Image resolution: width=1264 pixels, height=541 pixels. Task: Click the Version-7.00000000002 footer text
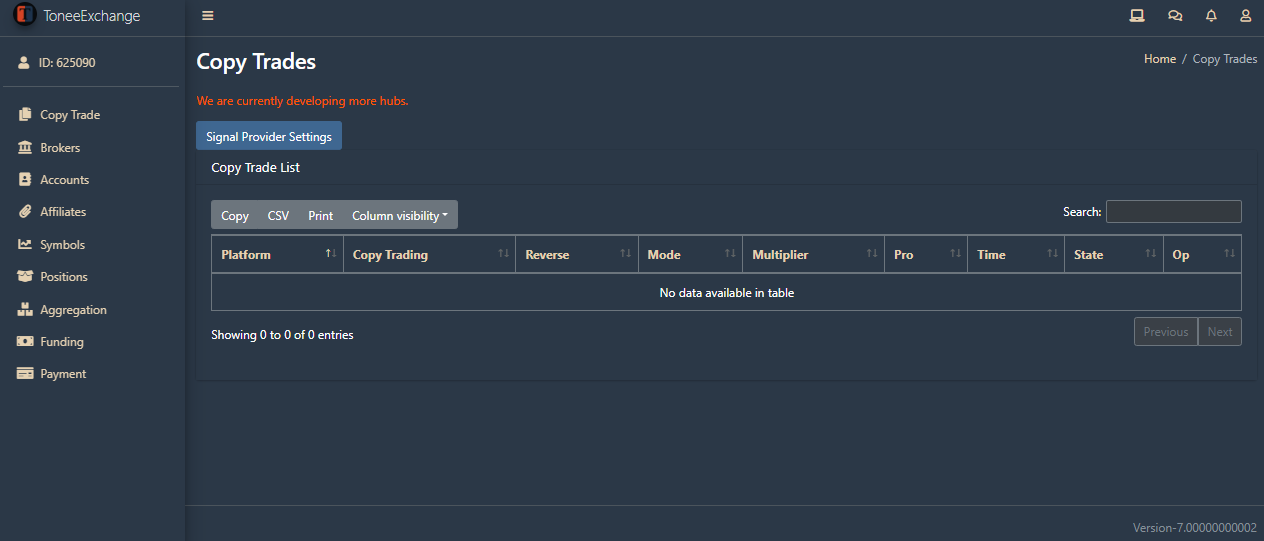(1194, 527)
